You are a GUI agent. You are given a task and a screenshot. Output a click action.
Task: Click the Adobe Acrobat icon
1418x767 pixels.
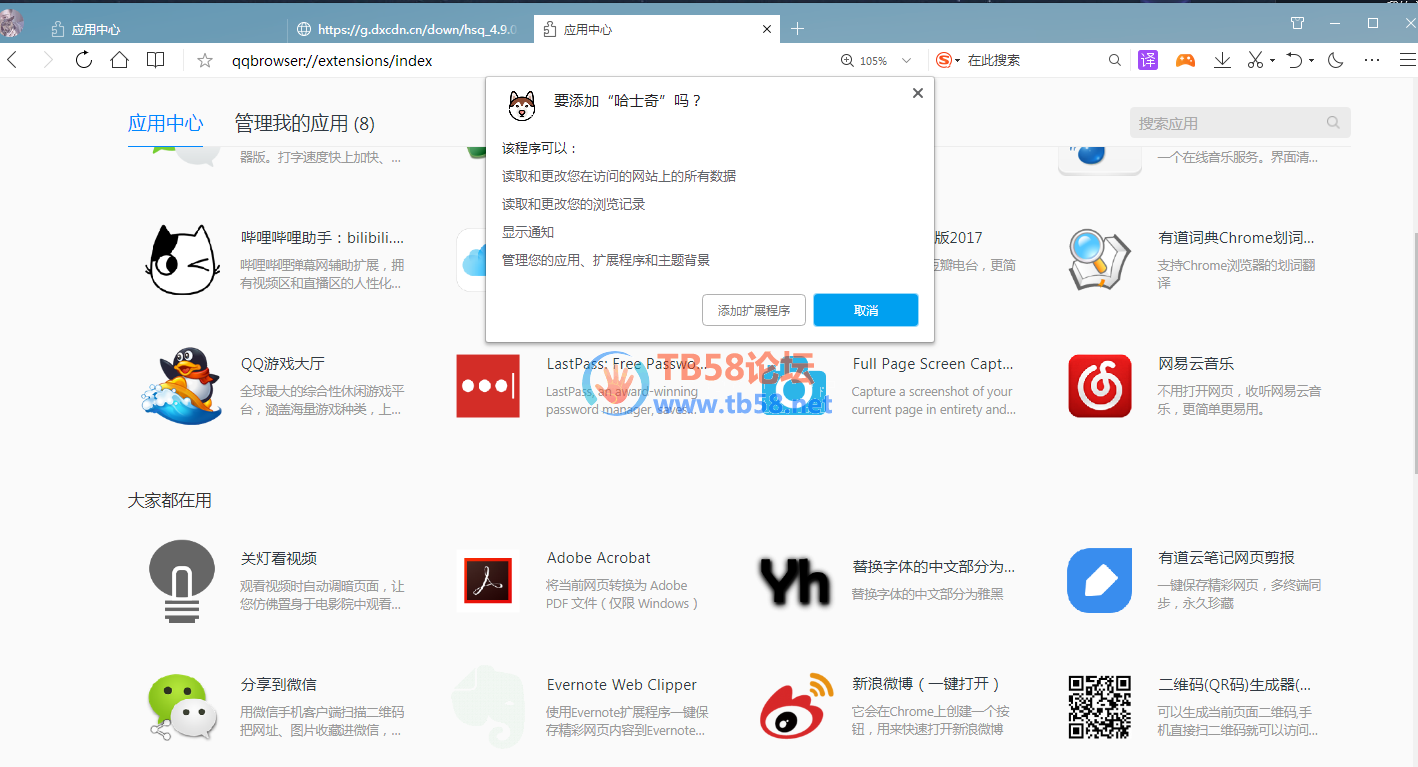pos(488,581)
